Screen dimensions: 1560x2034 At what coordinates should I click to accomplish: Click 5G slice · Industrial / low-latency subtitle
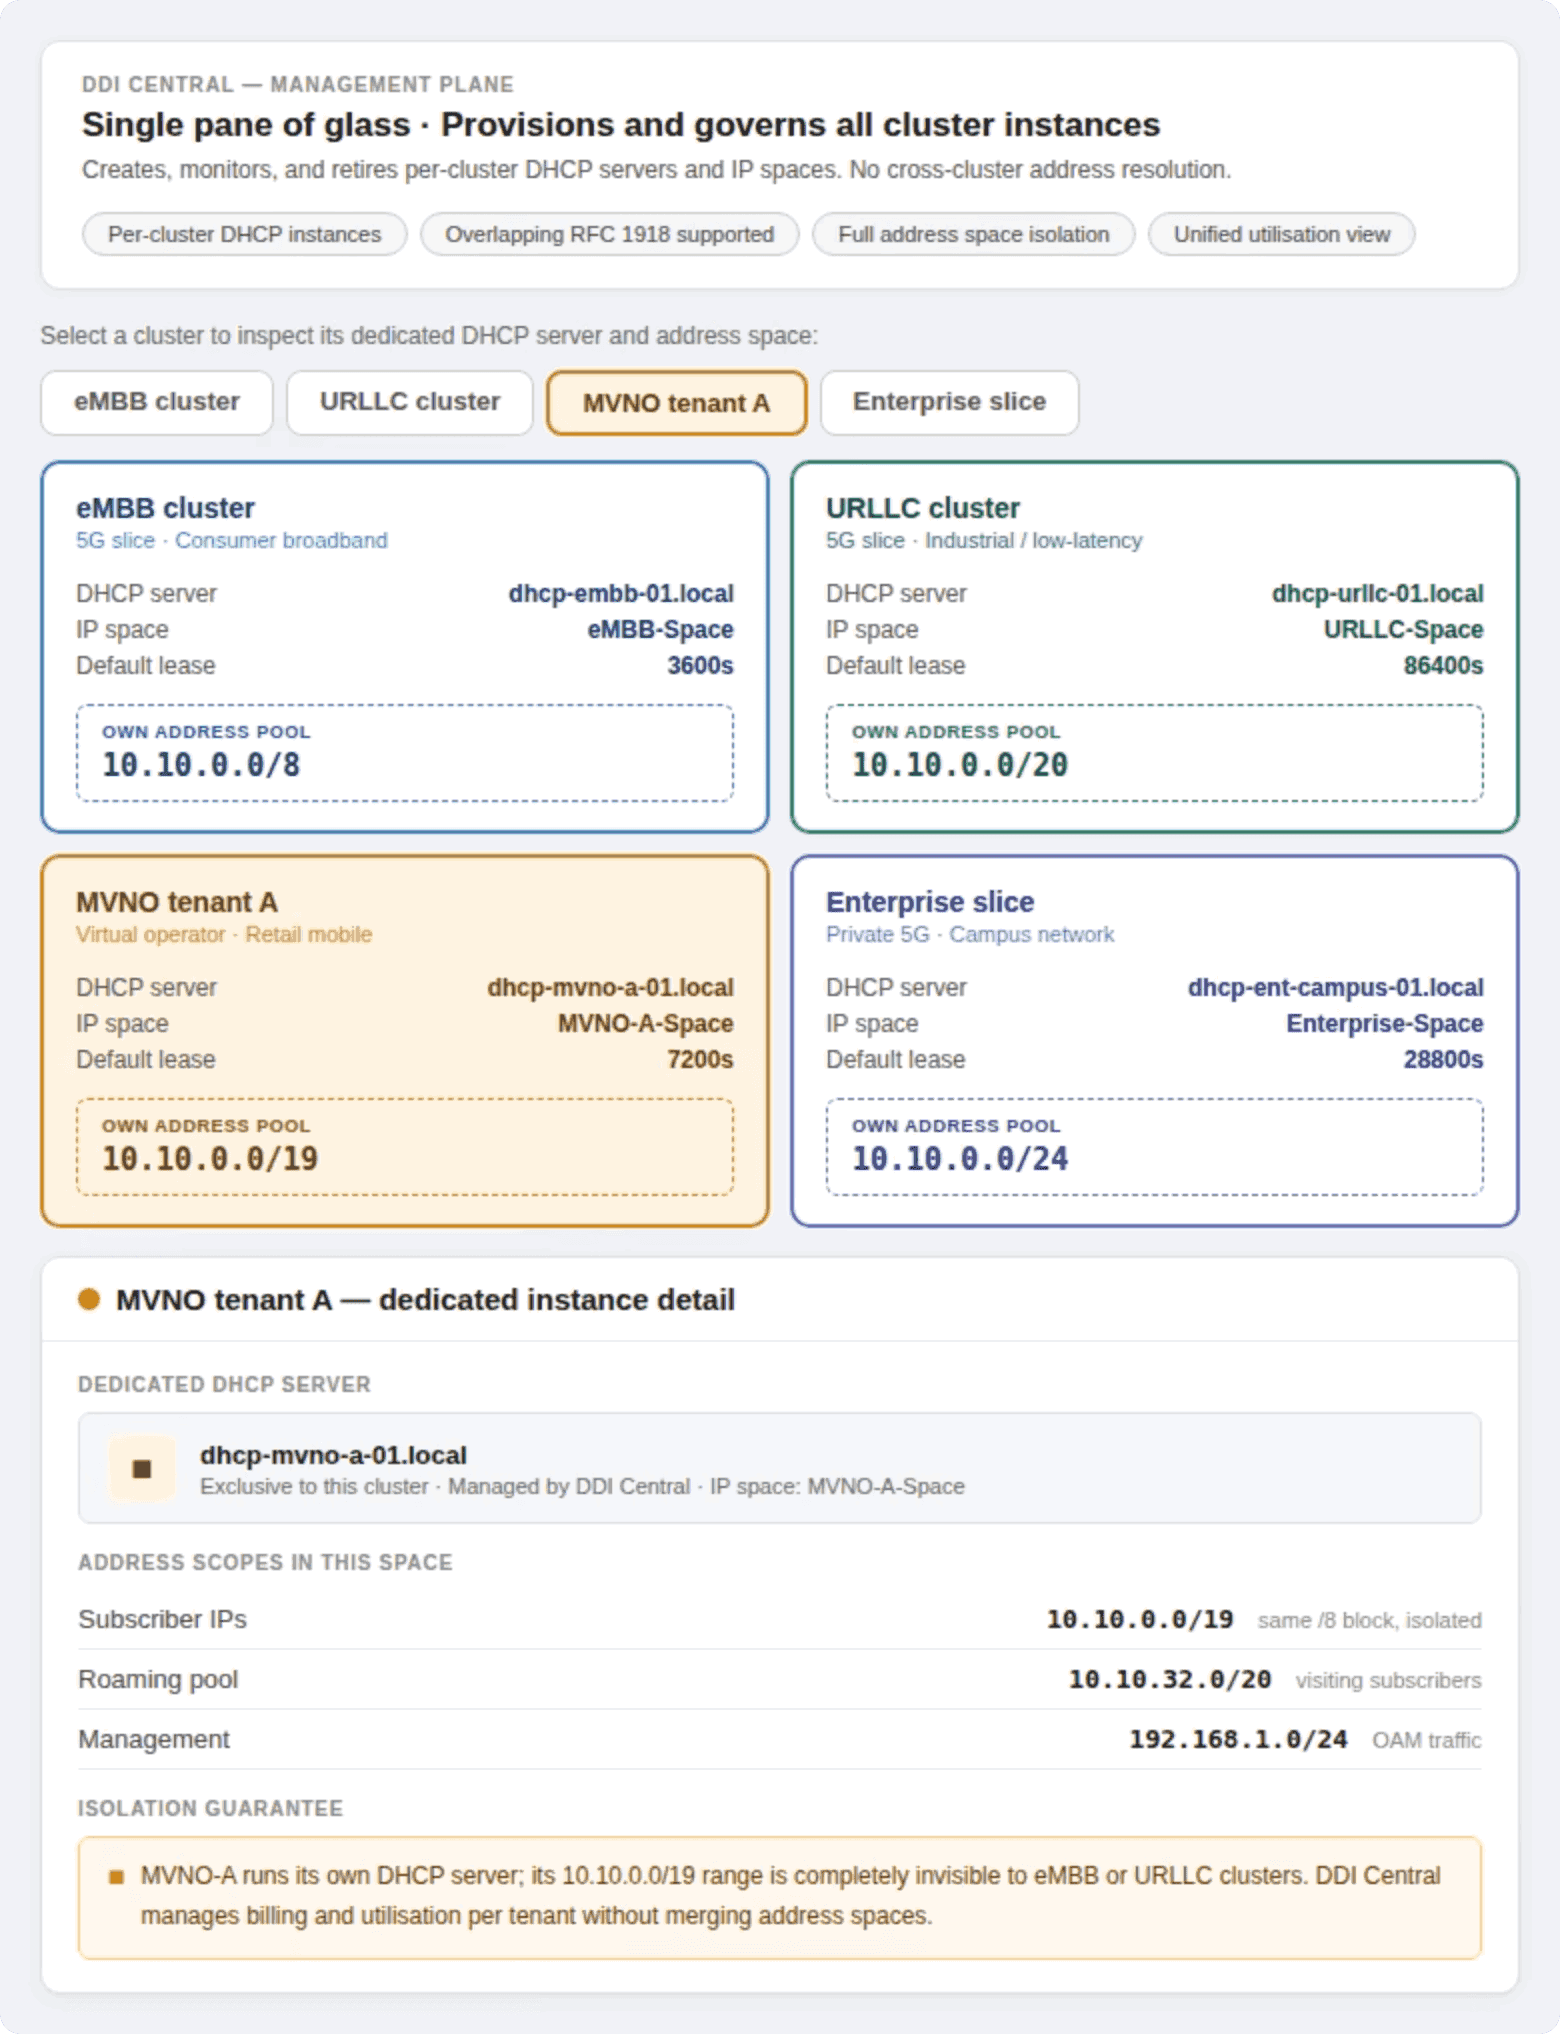(984, 541)
